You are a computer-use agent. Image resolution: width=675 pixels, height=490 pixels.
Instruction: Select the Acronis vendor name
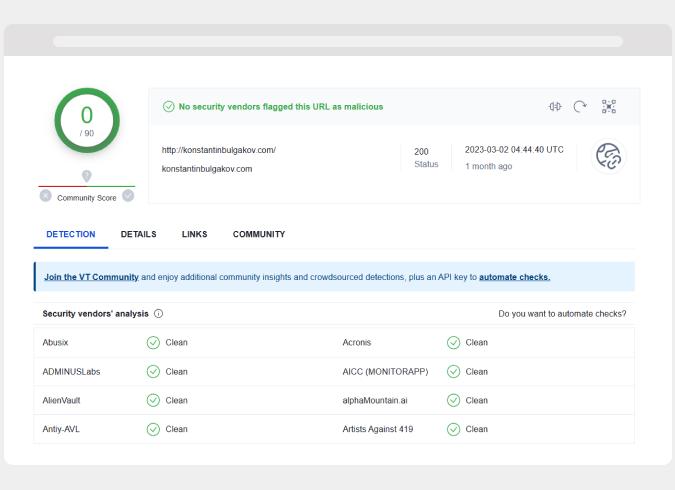356,342
